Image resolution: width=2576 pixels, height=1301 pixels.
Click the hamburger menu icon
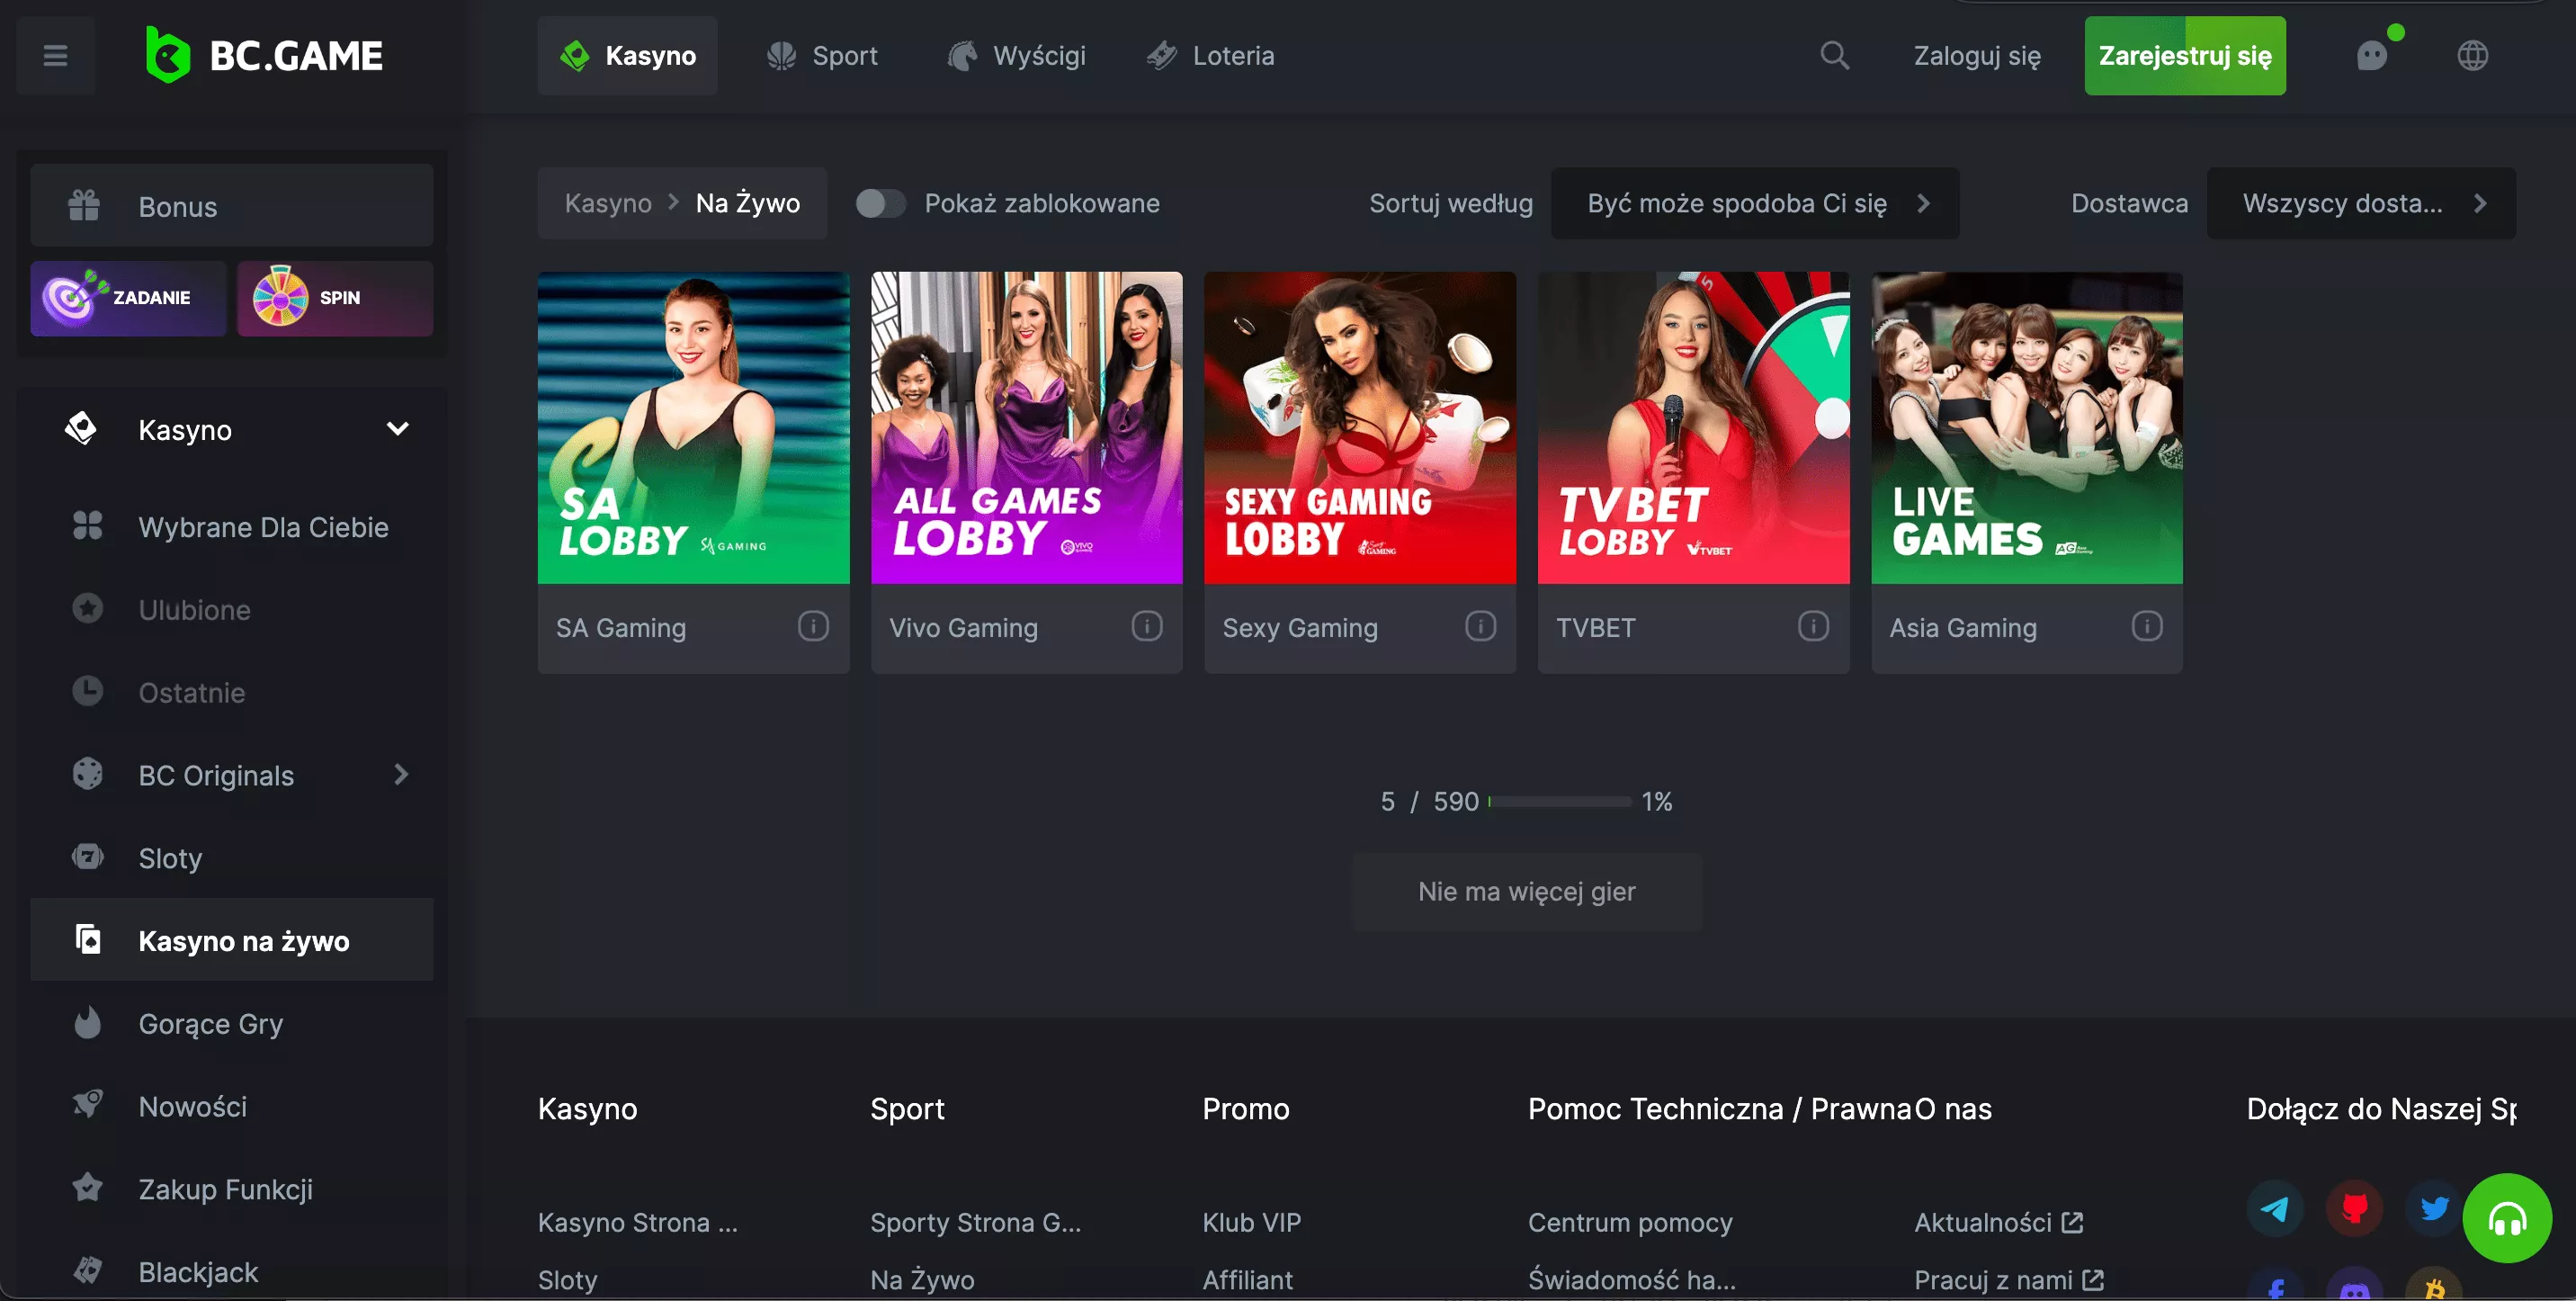[55, 55]
